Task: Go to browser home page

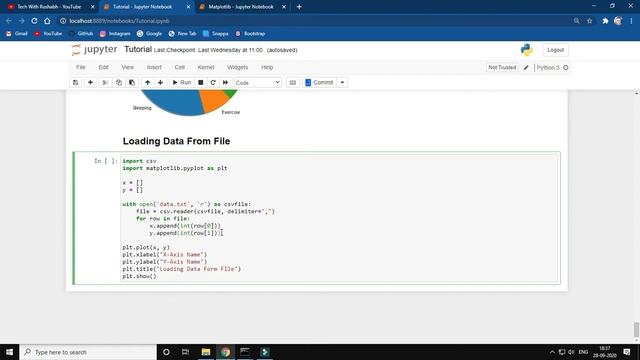Action: (x=47, y=21)
